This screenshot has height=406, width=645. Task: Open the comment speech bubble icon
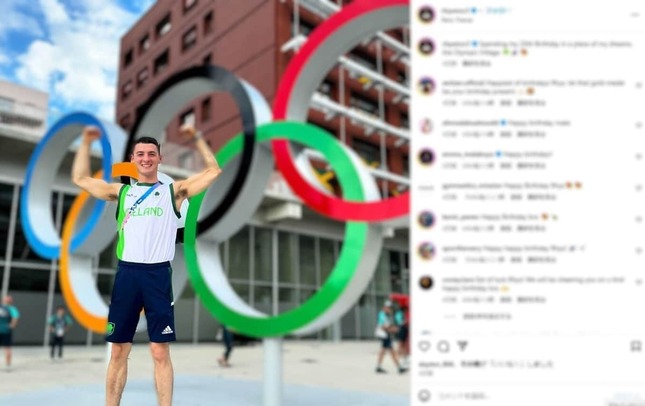click(443, 346)
